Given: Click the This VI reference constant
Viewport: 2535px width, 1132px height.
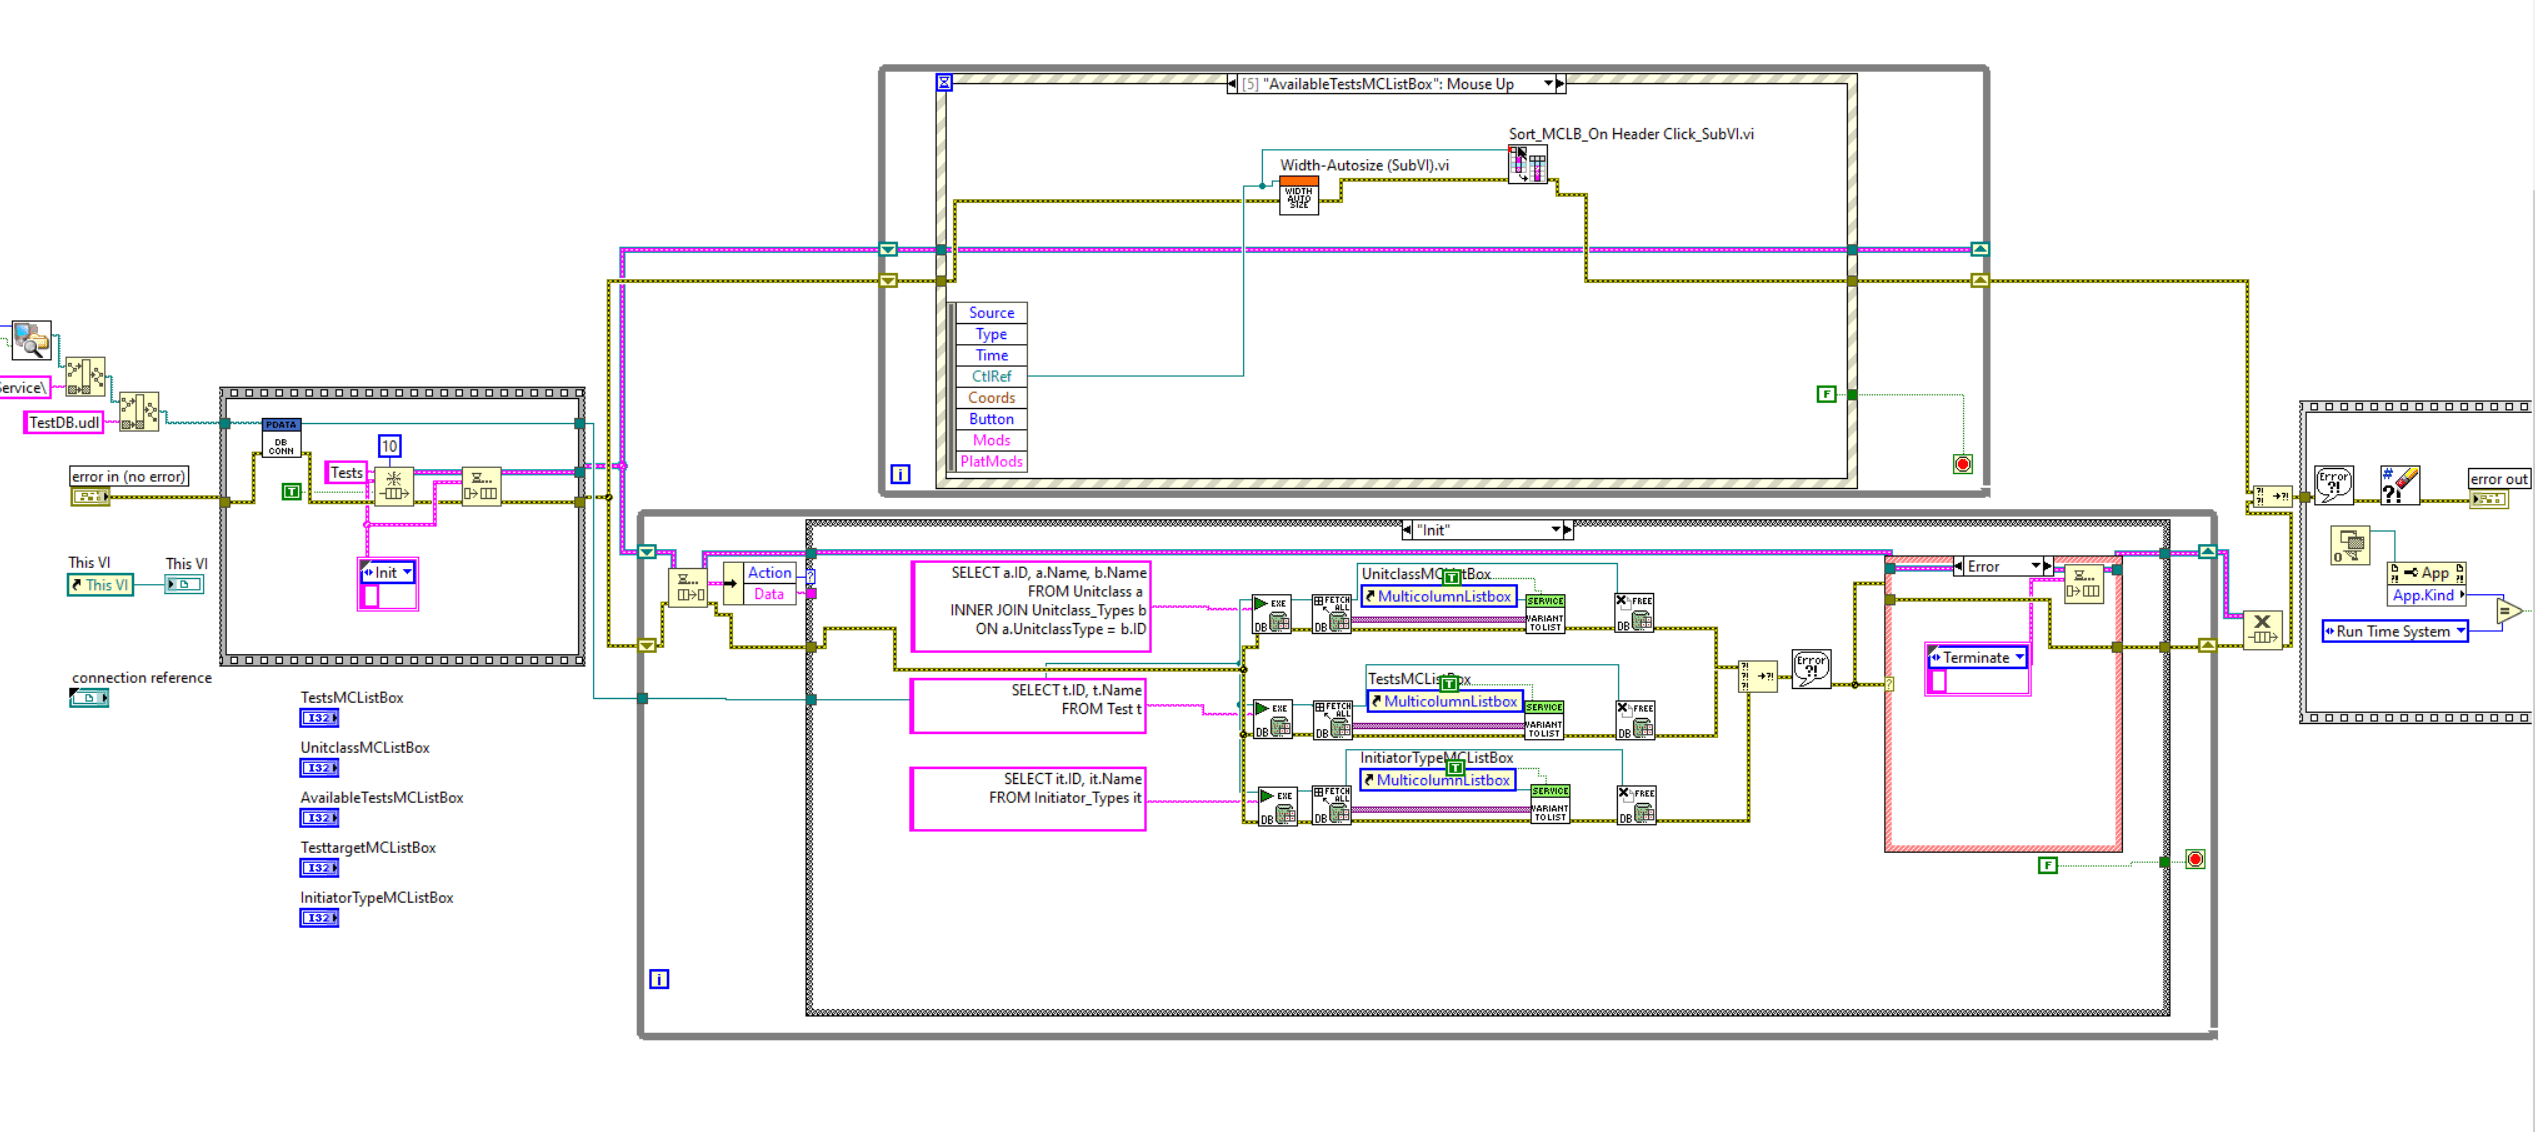Looking at the screenshot, I should click(x=100, y=584).
